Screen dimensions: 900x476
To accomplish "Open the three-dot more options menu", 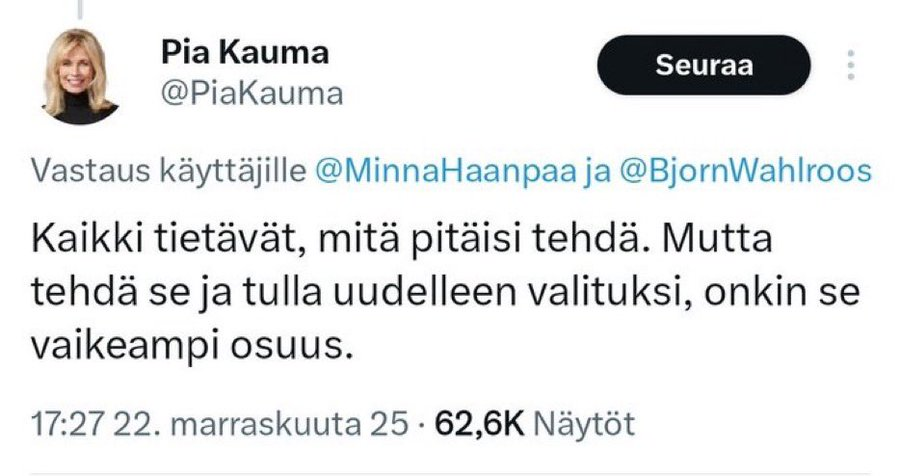I will click(851, 66).
